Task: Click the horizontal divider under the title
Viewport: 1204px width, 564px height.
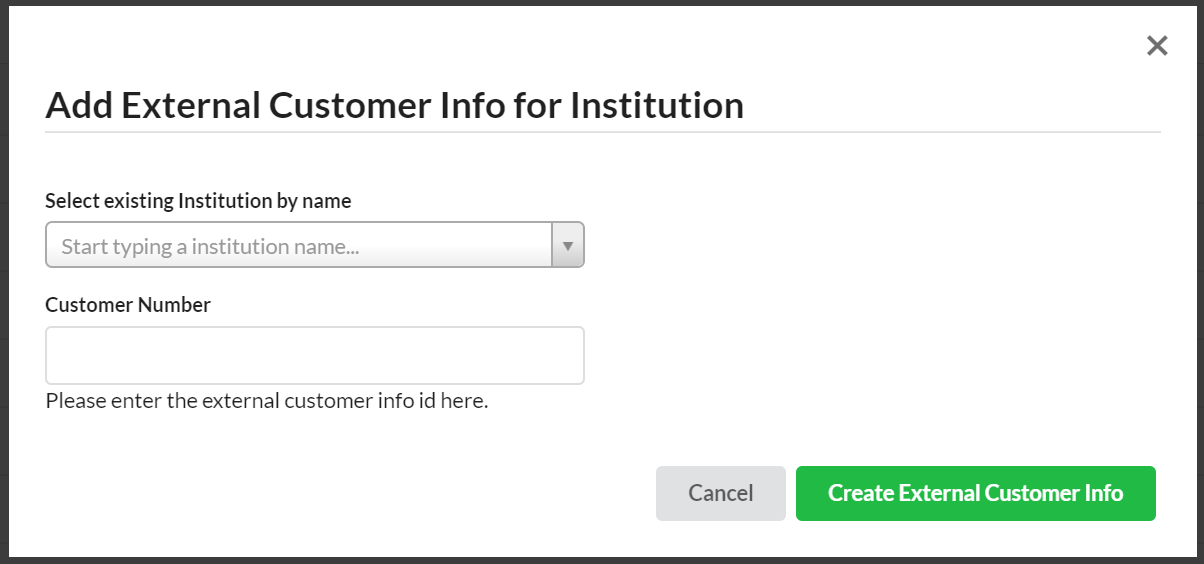Action: click(602, 132)
